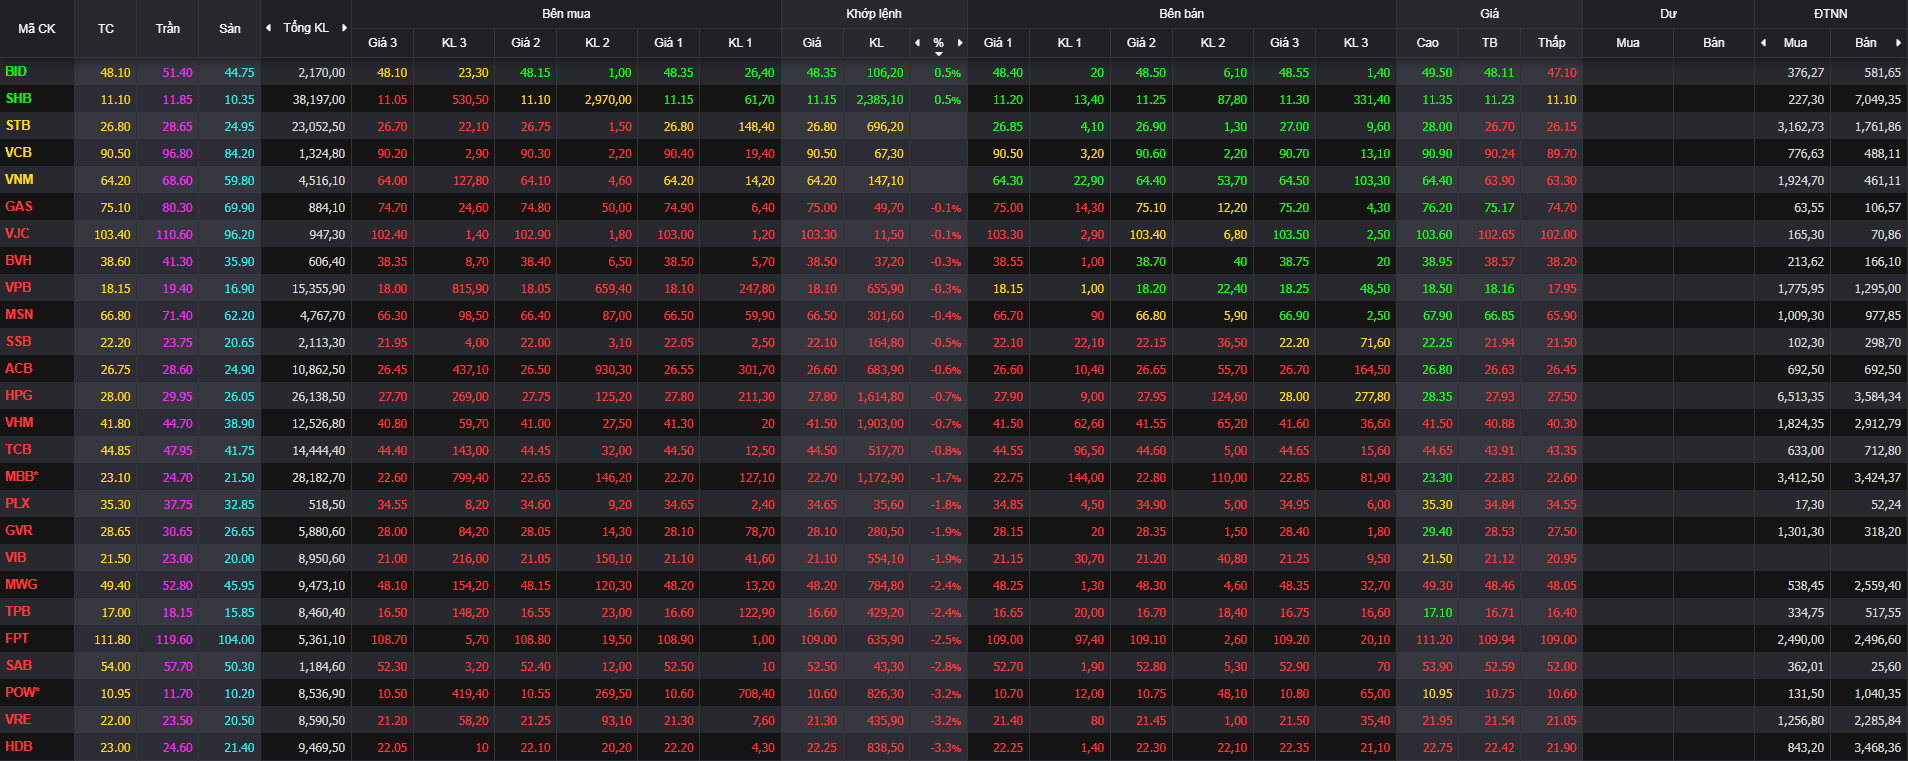Click the ĐTNN group header
The image size is (1908, 761).
[x=1831, y=14]
